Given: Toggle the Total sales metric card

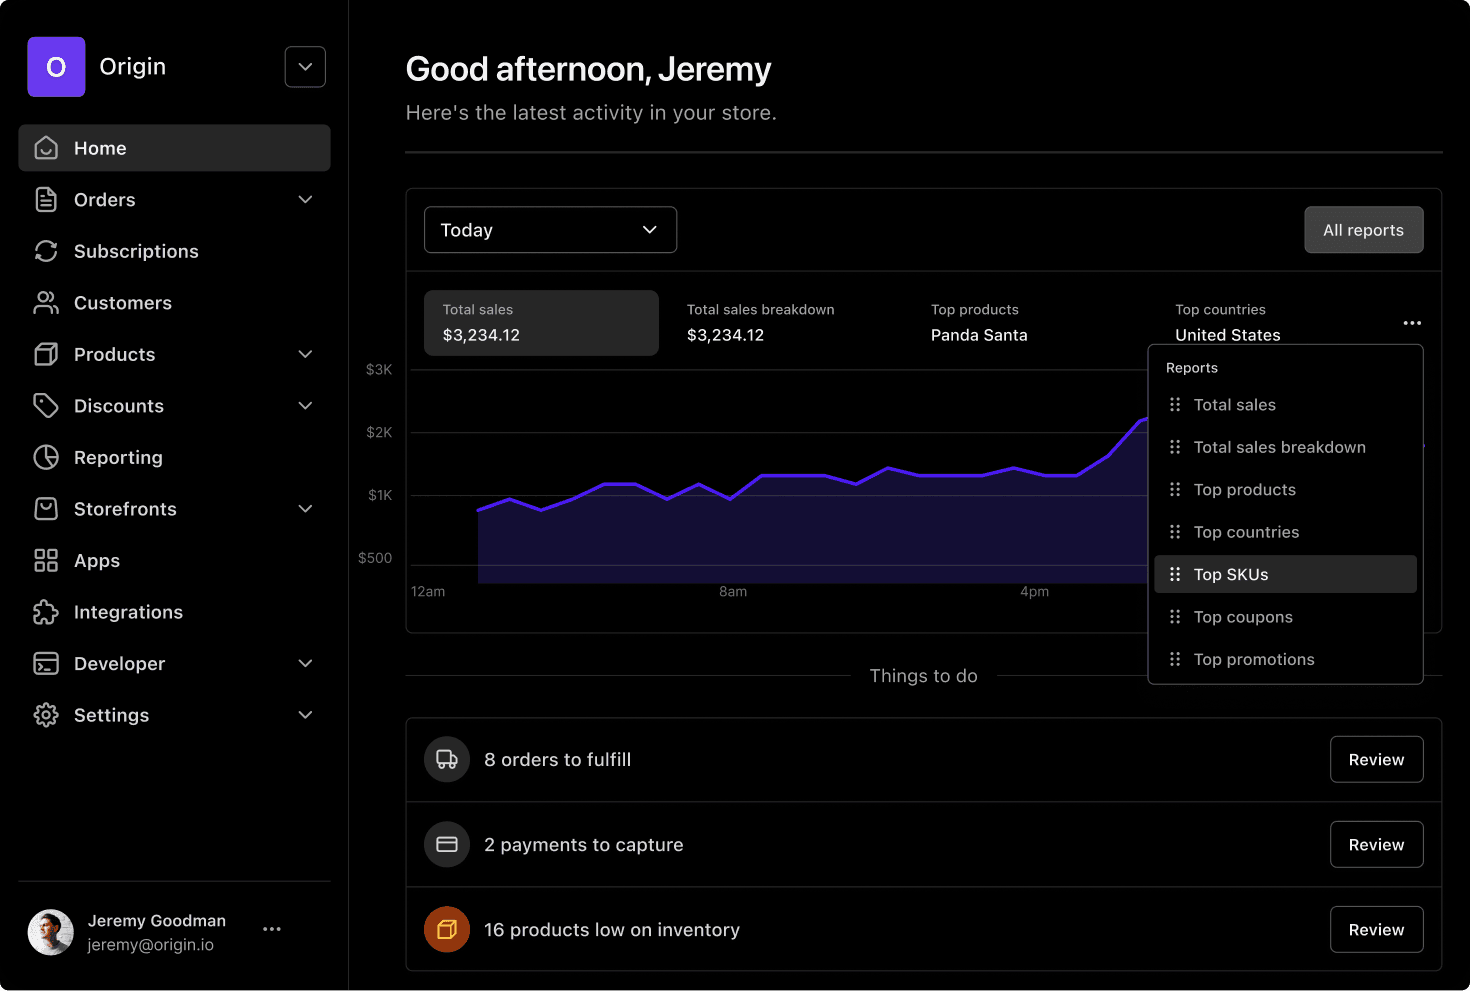Looking at the screenshot, I should (541, 322).
